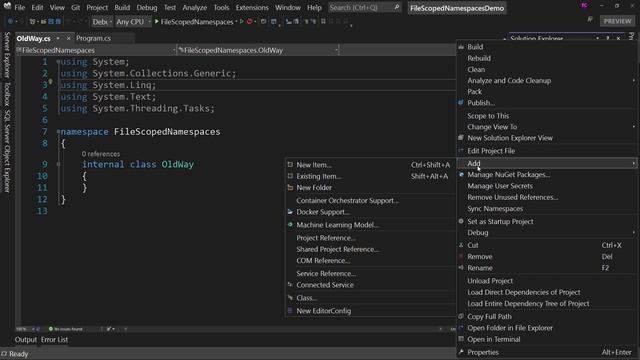
Task: Select the OldWay.cs tab
Action: coord(33,38)
